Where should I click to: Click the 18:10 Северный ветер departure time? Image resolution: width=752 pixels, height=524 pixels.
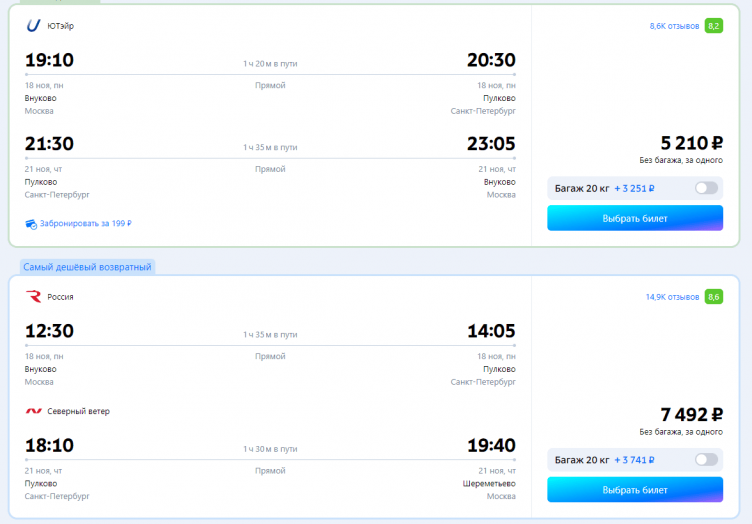49,445
